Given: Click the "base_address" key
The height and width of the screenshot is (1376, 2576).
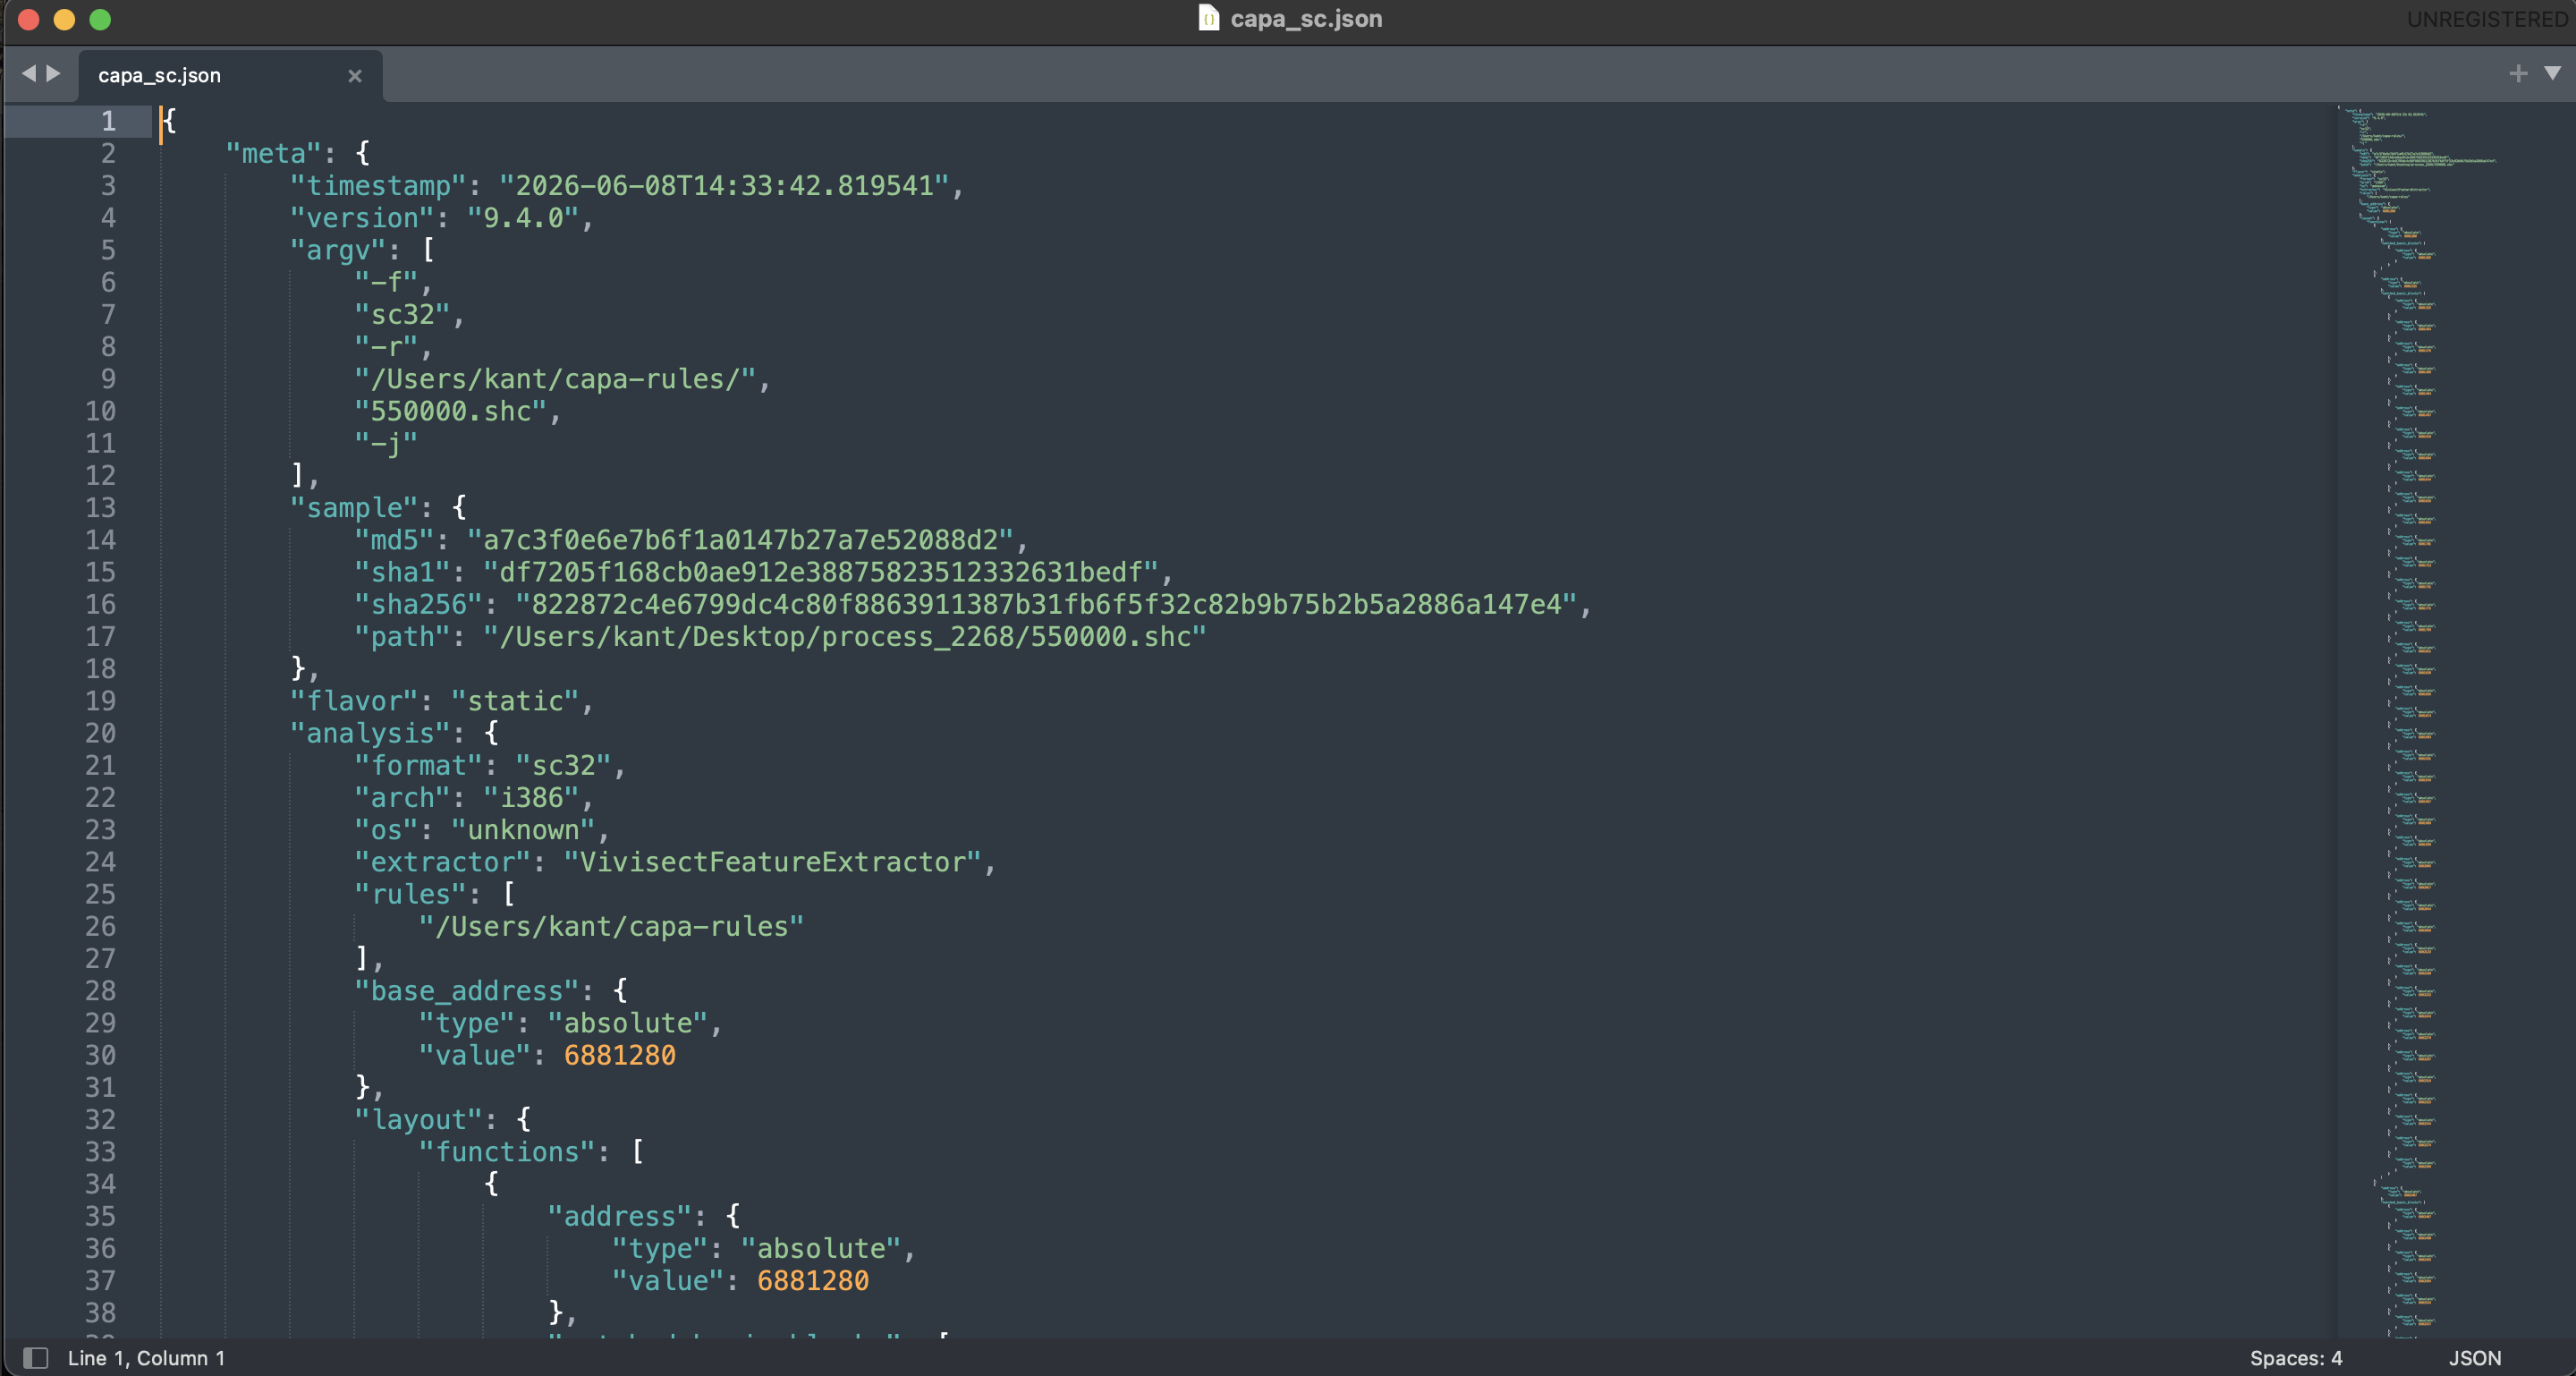Looking at the screenshot, I should click(x=467, y=991).
